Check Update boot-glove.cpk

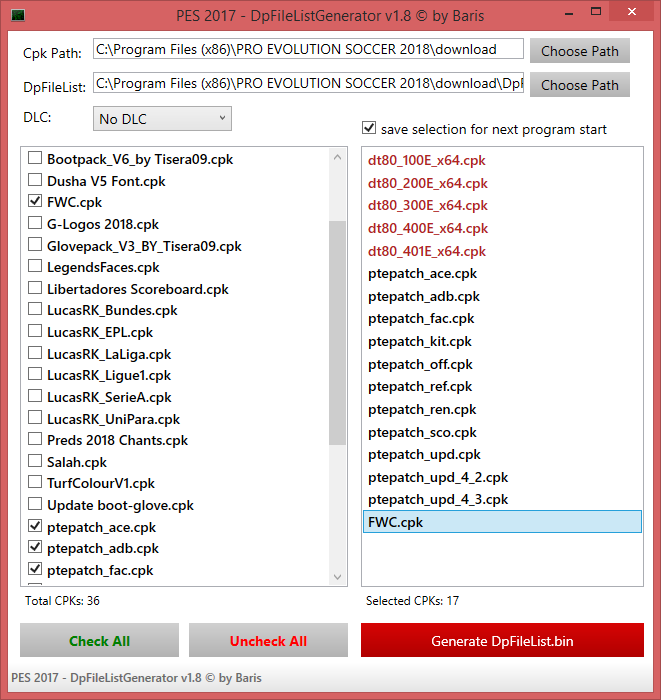coord(35,504)
